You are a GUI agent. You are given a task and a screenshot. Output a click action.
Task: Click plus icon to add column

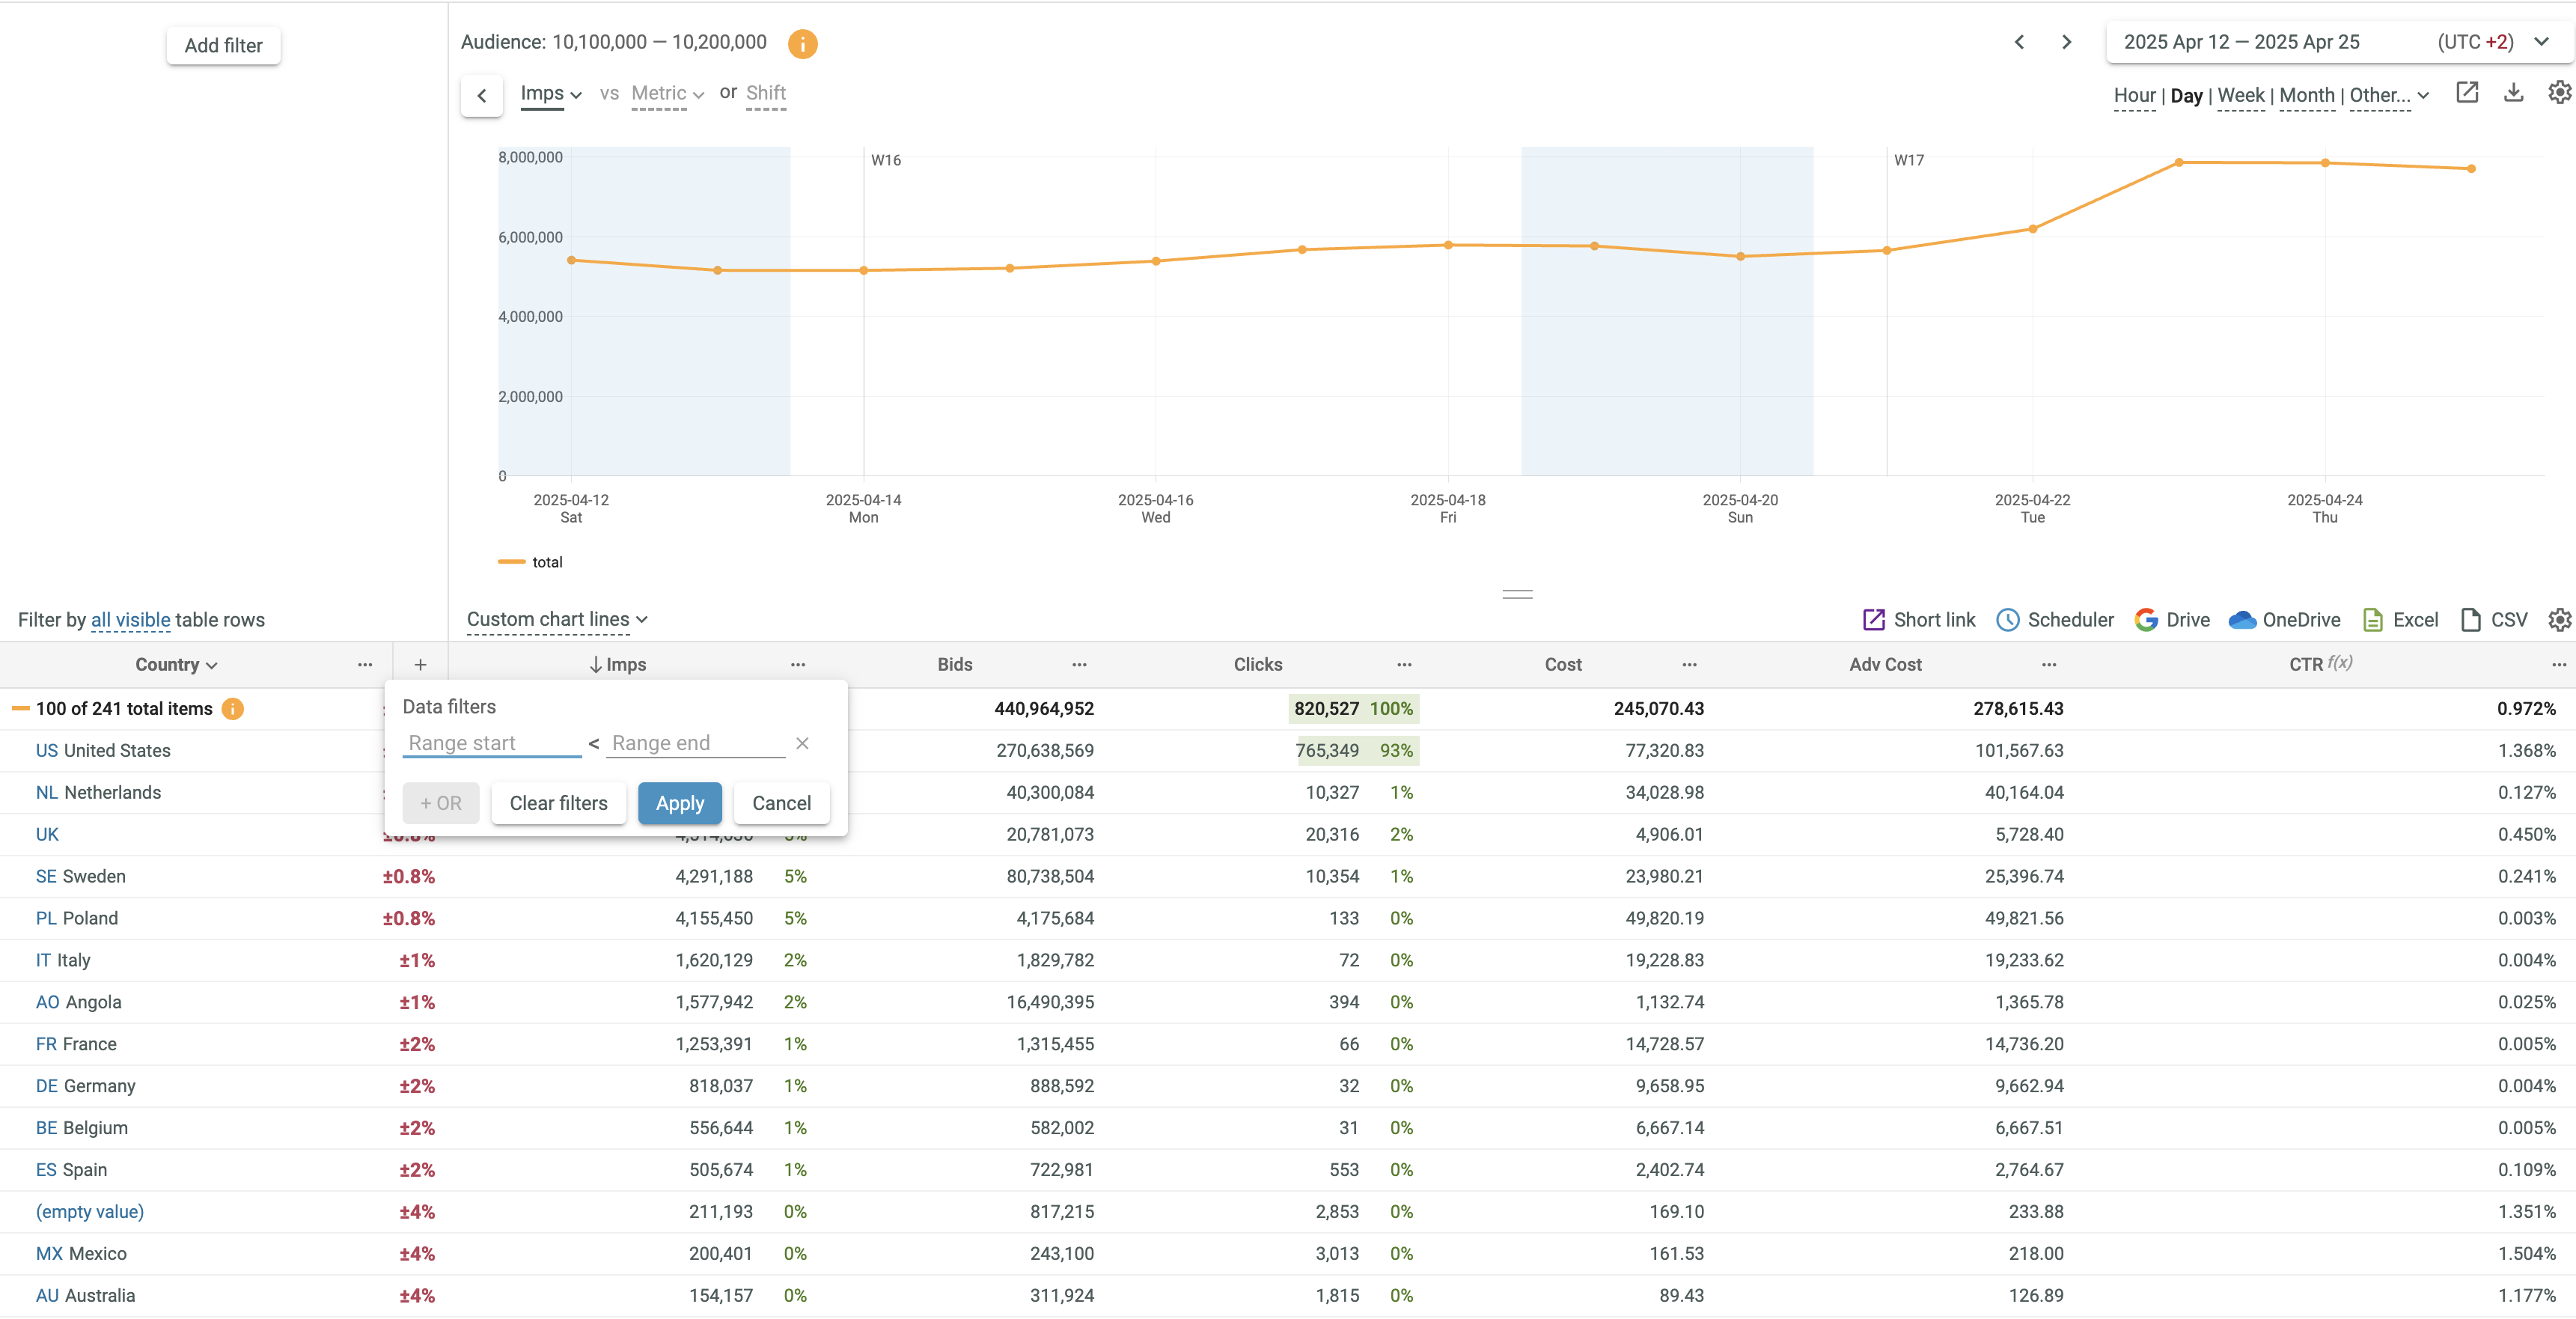(420, 665)
